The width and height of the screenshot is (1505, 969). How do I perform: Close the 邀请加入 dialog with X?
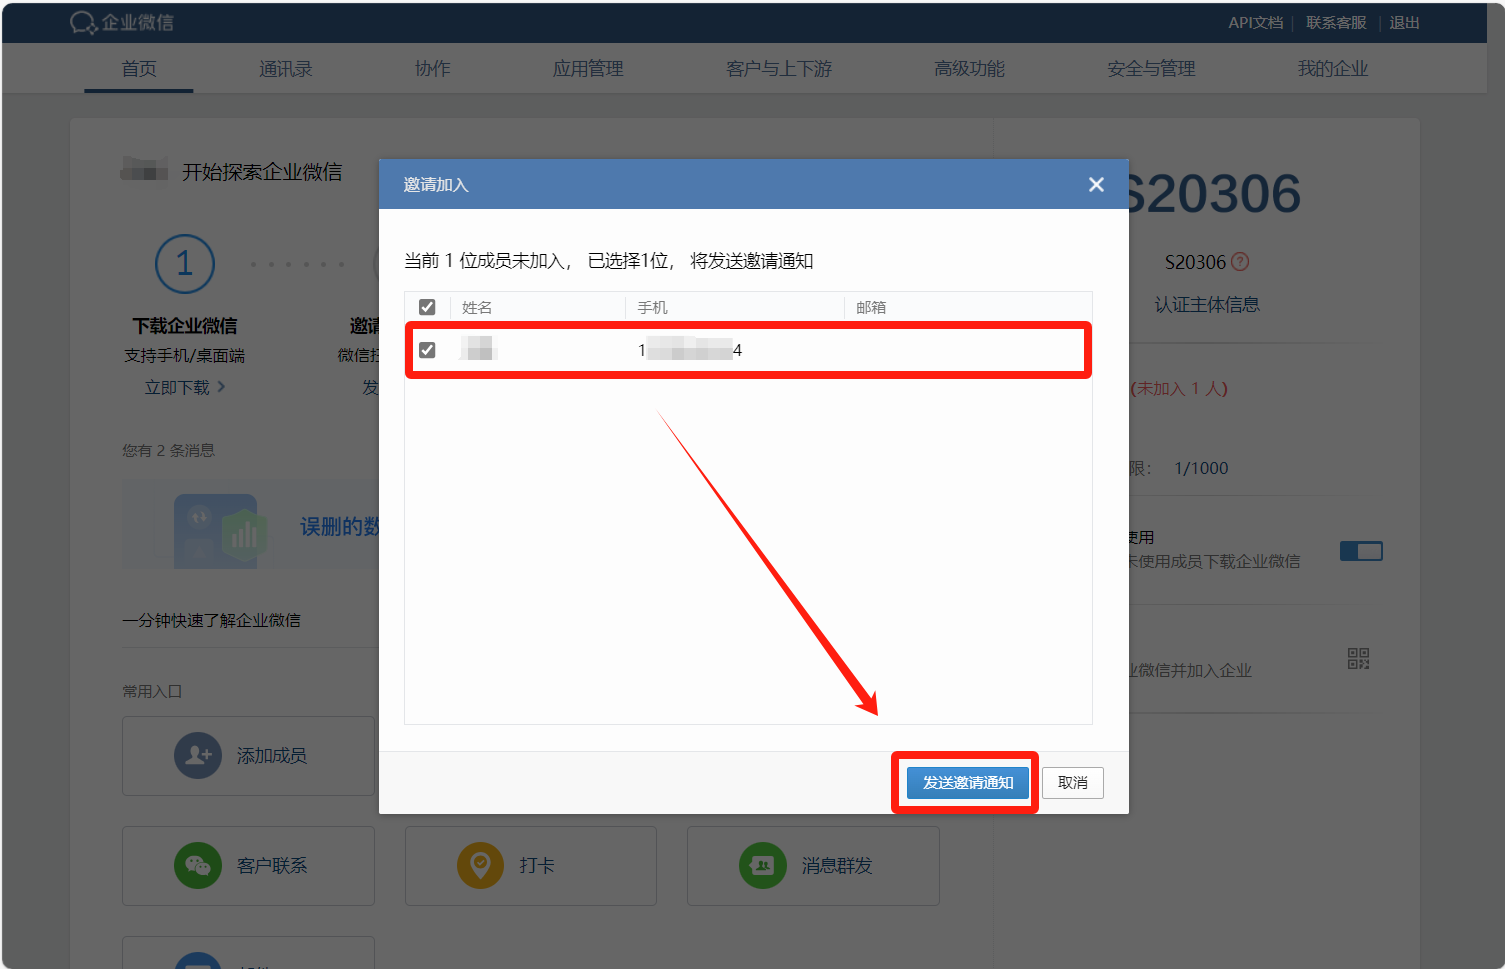point(1096,185)
